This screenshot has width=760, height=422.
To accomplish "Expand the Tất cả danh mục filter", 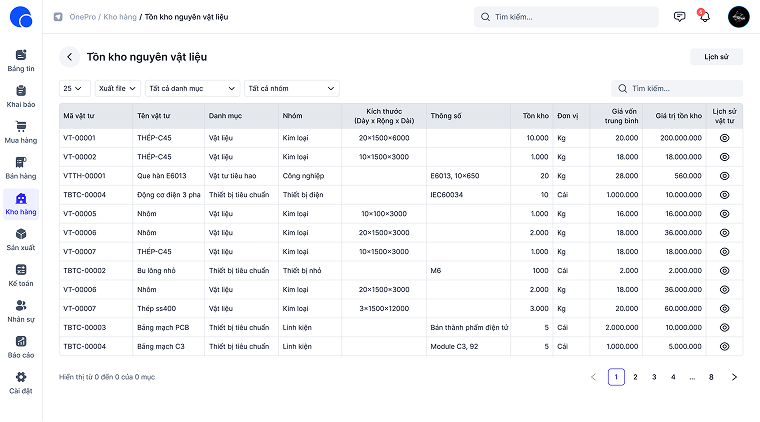I will pyautogui.click(x=192, y=88).
